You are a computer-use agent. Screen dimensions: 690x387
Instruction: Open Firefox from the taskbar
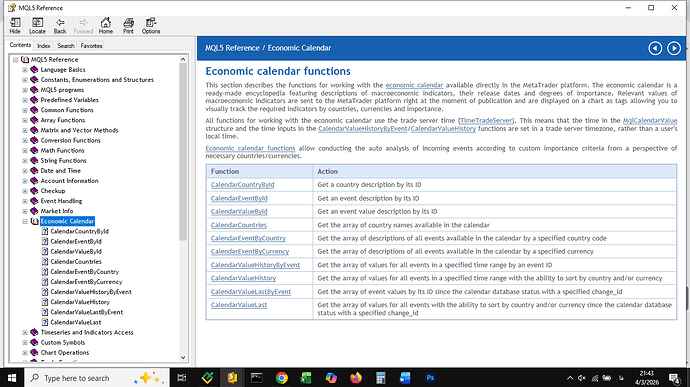[356, 378]
